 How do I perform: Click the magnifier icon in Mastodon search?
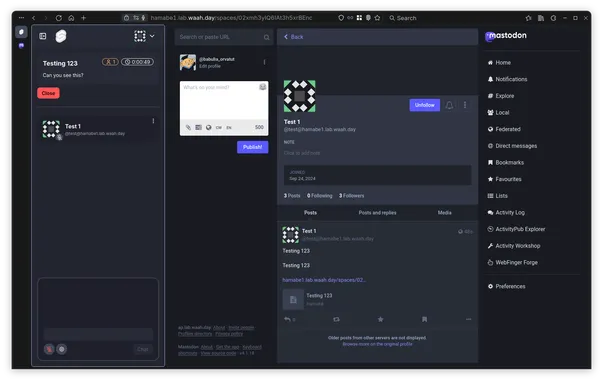[267, 37]
